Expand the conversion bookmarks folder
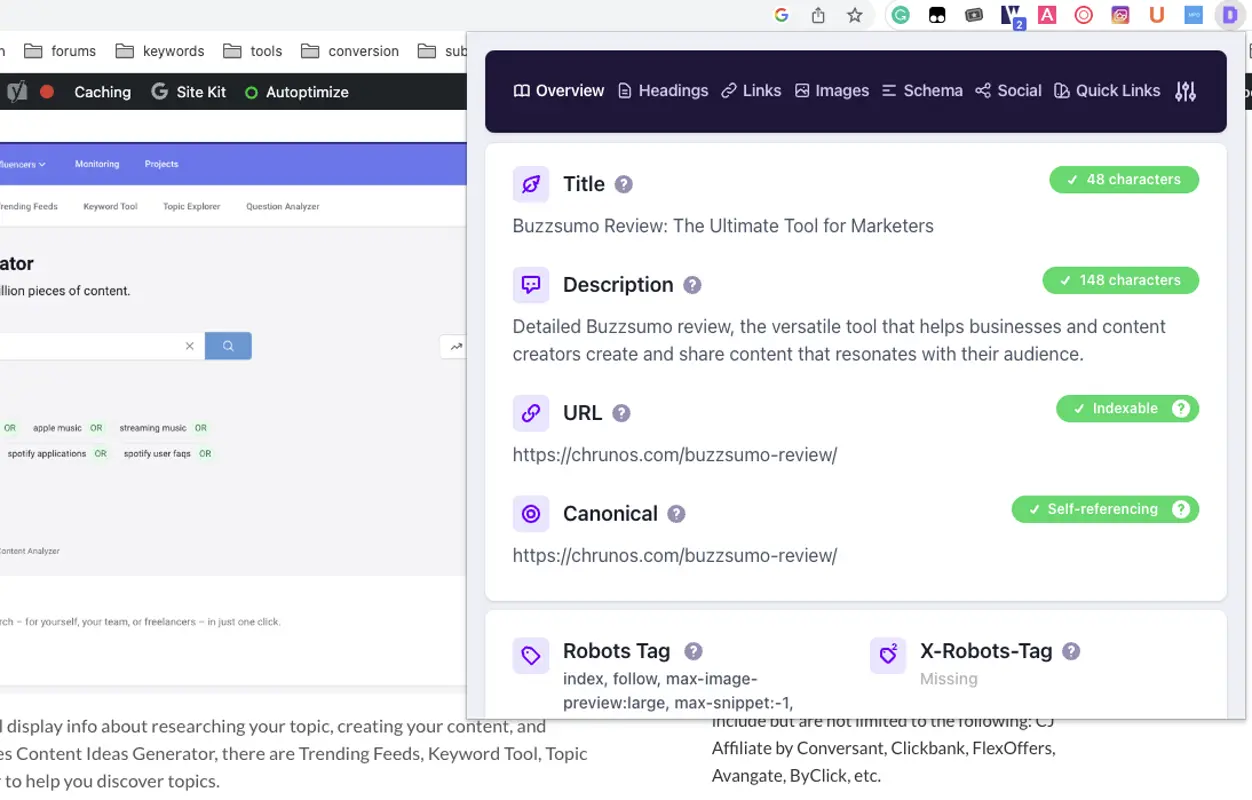 click(x=350, y=51)
